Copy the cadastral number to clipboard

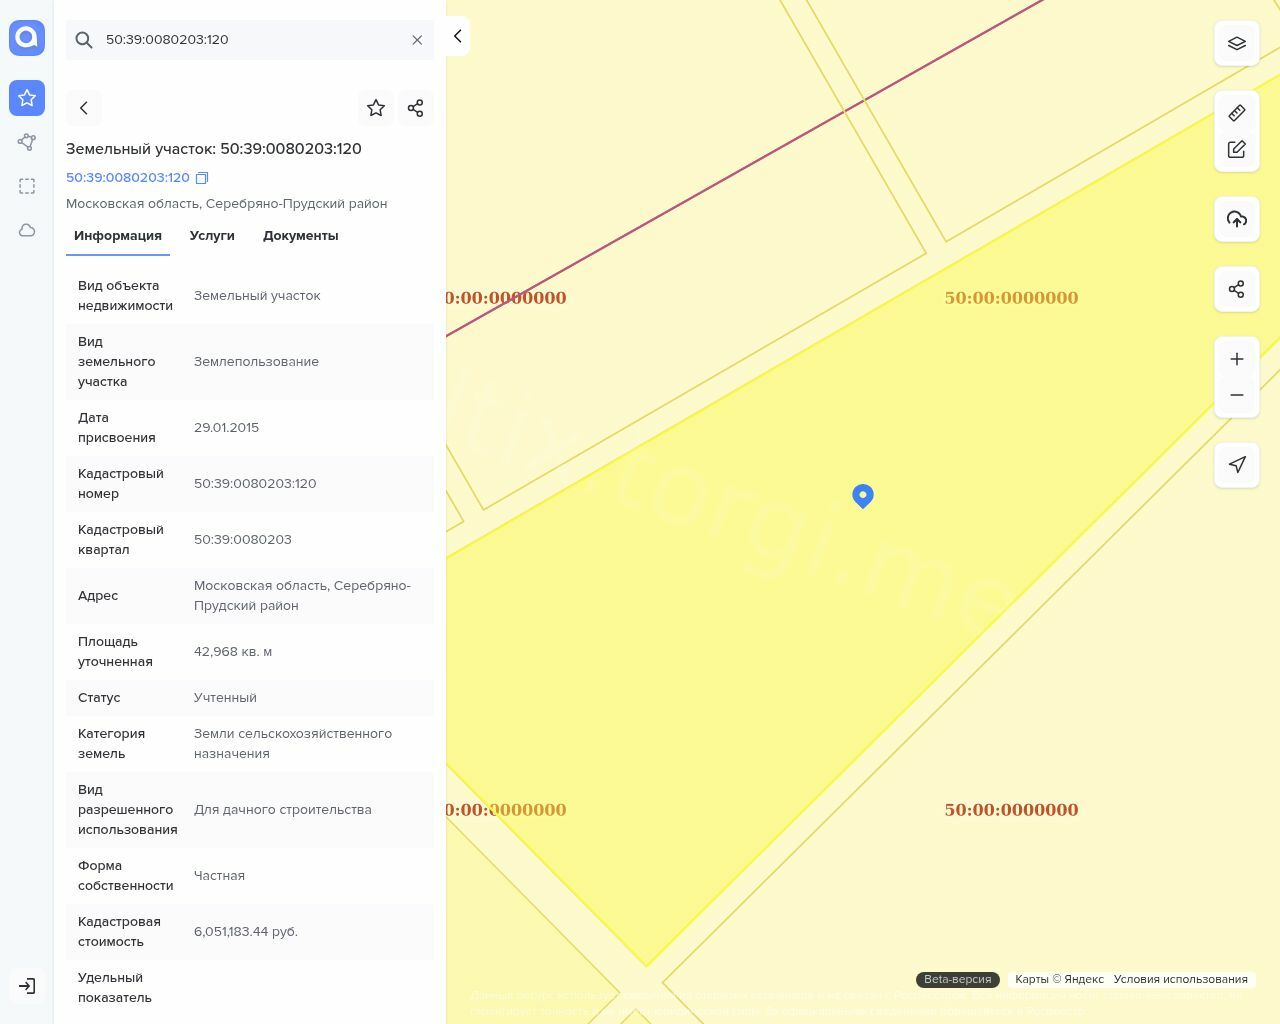[202, 178]
